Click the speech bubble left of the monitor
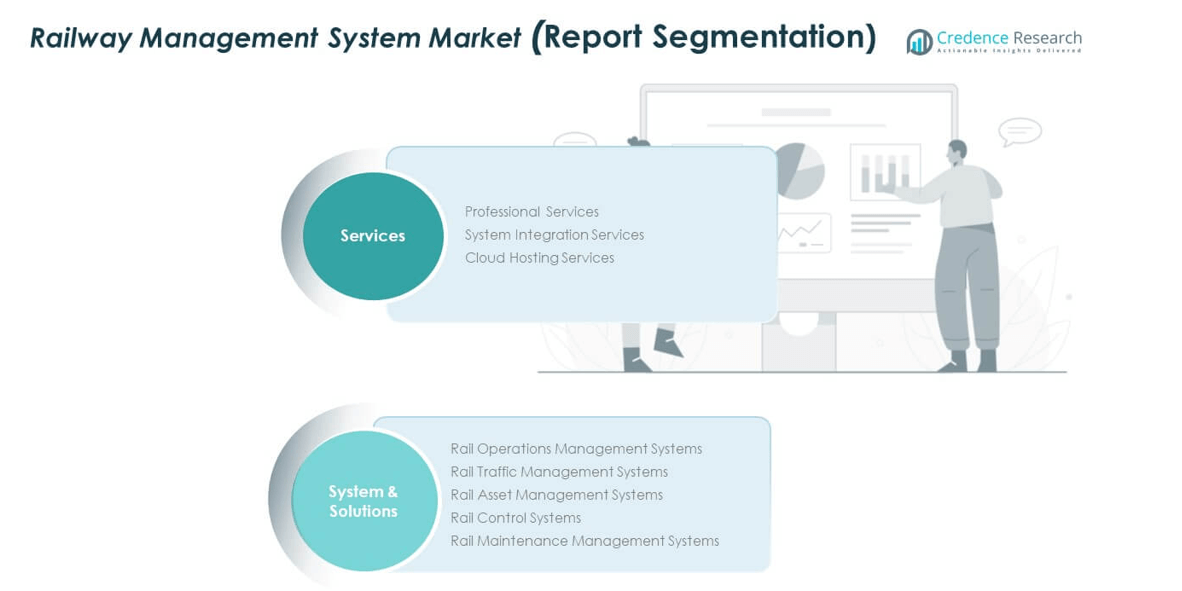Screen dimensions: 1182x591 point(574,142)
